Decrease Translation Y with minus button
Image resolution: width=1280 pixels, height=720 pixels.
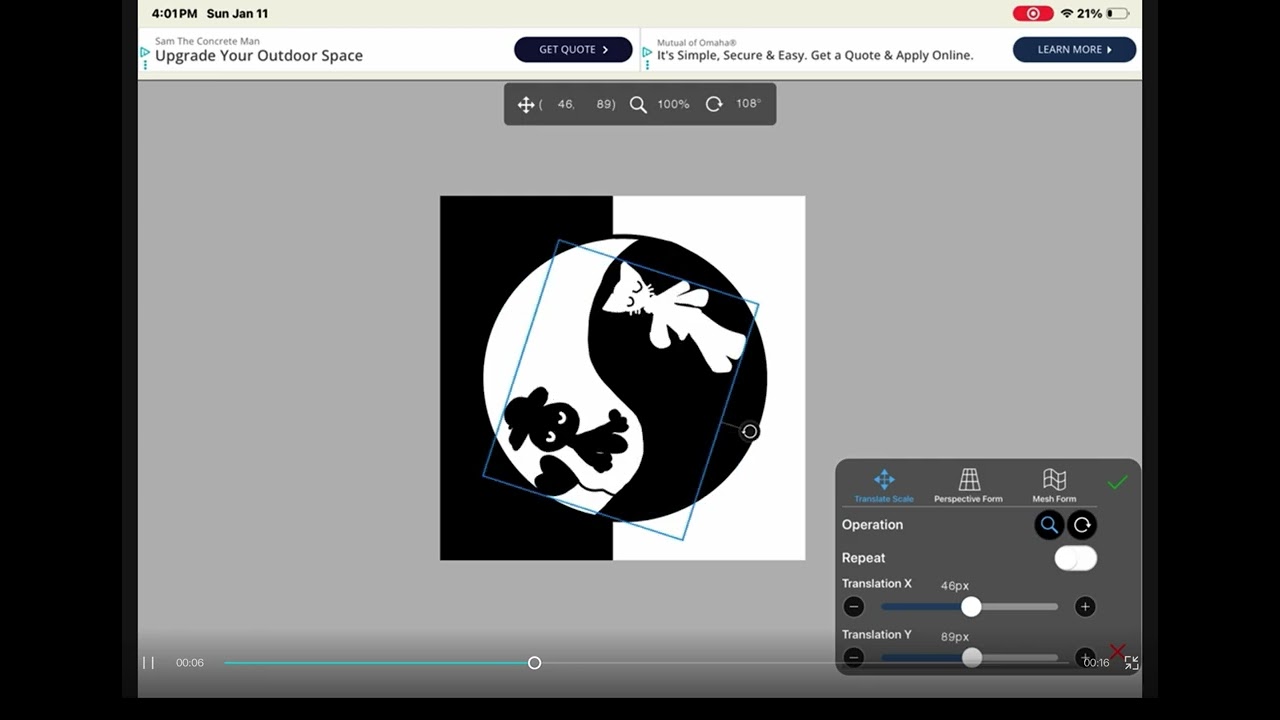853,658
